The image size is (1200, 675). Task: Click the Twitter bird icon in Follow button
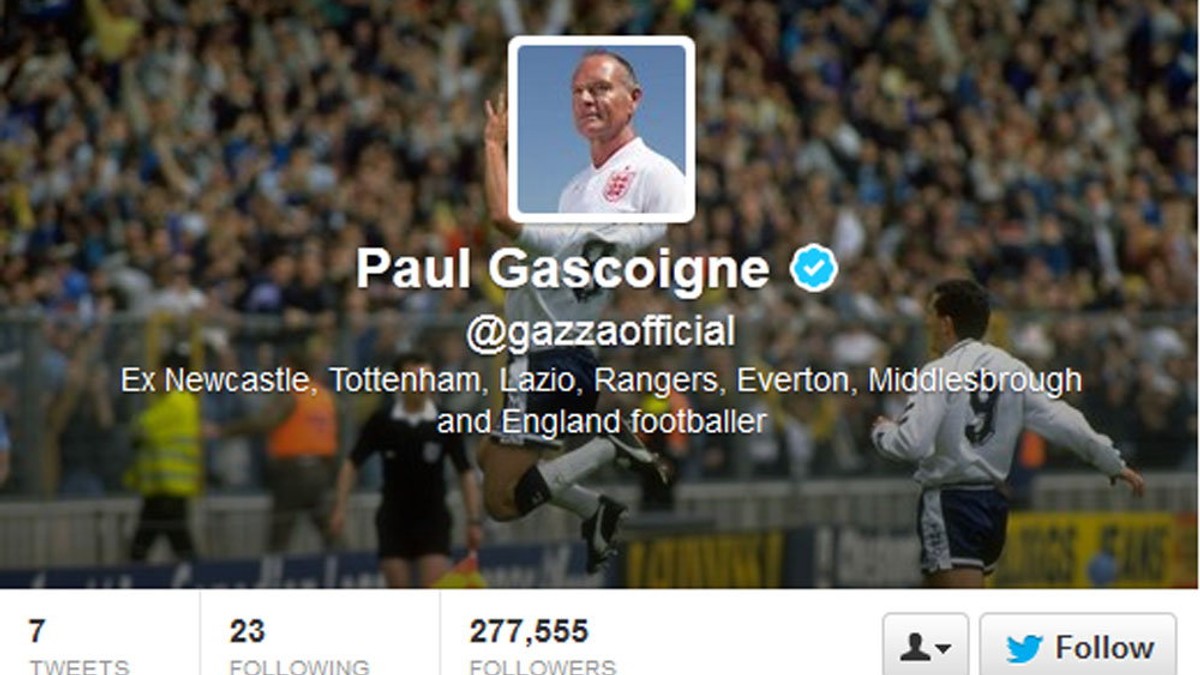tap(1025, 649)
